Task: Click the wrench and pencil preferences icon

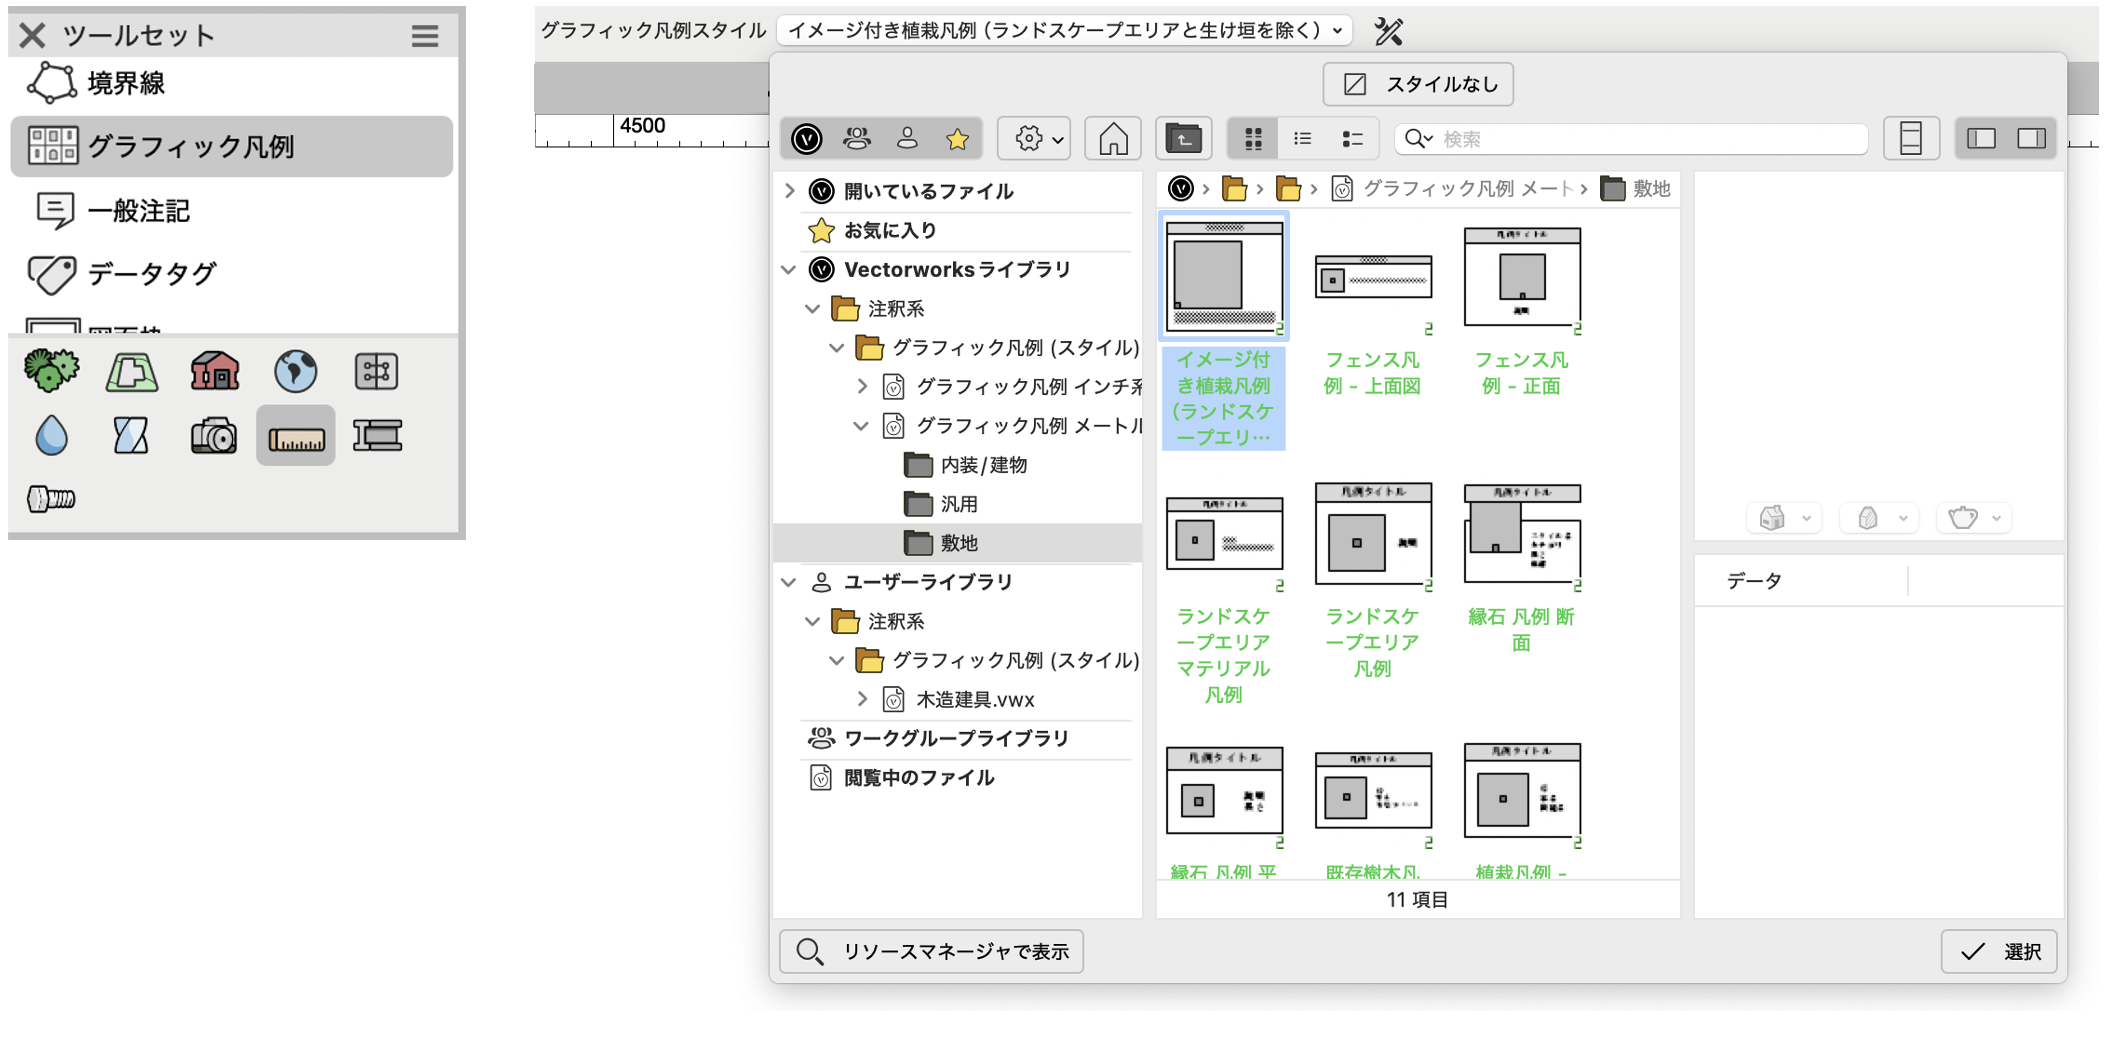Action: click(x=1388, y=31)
